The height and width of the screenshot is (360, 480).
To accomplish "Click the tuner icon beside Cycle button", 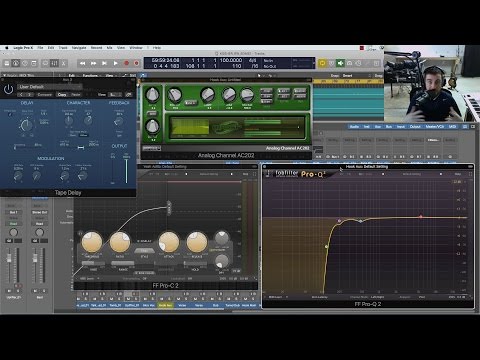I will (x=331, y=63).
